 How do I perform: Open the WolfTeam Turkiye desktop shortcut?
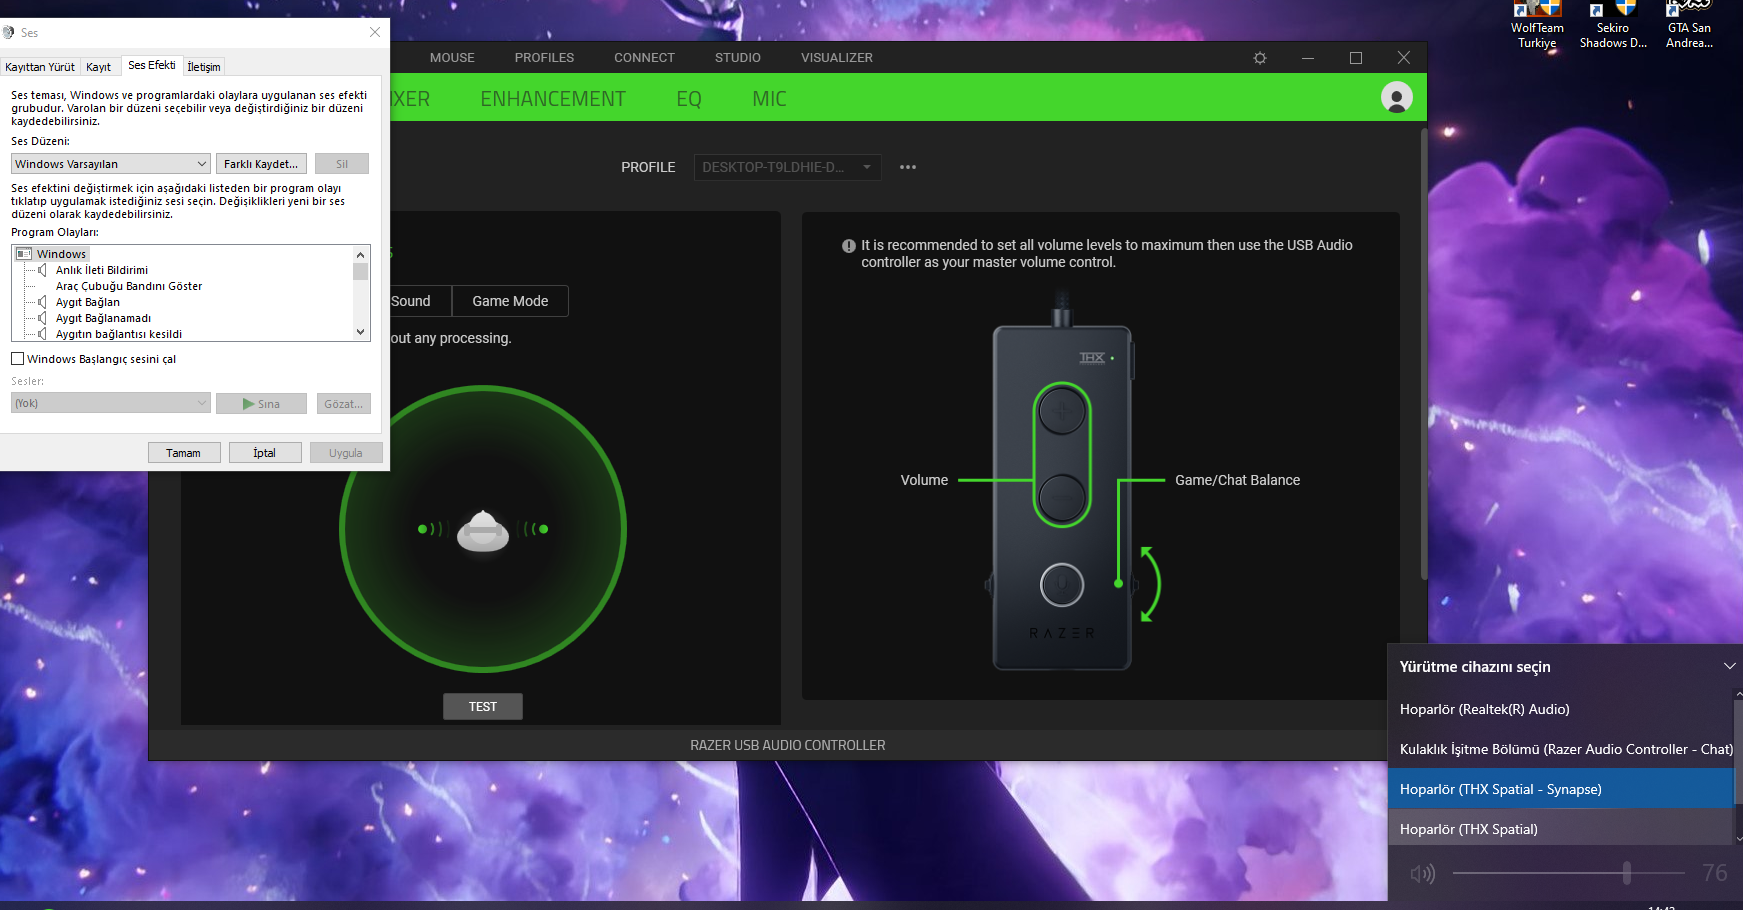pyautogui.click(x=1537, y=25)
